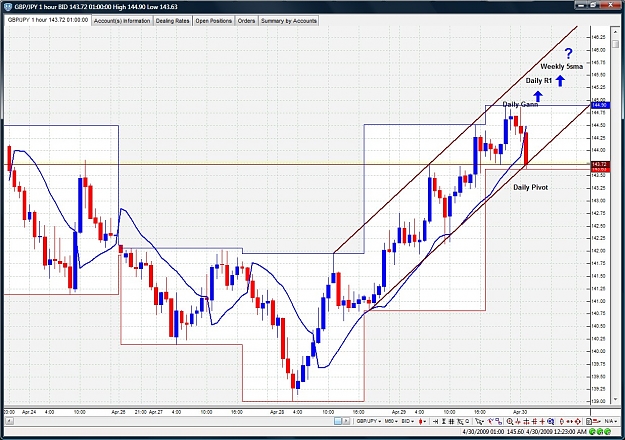
Task: Click the shield app icon in title bar
Action: (8, 6)
